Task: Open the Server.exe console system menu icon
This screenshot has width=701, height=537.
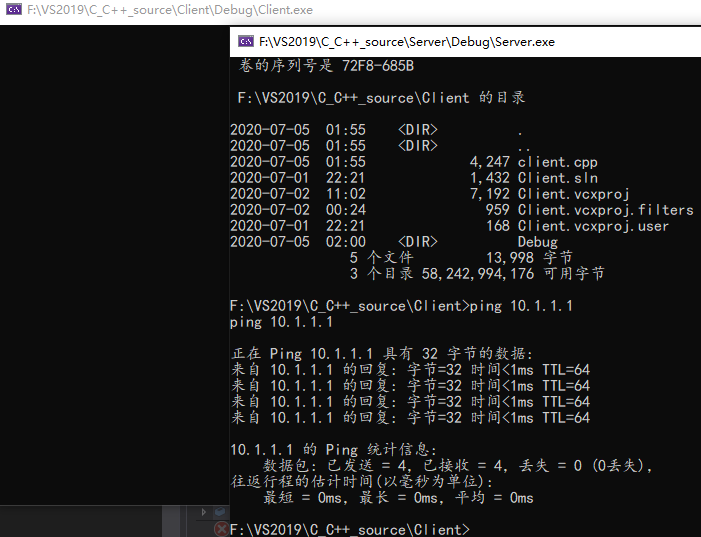Action: pyautogui.click(x=246, y=42)
